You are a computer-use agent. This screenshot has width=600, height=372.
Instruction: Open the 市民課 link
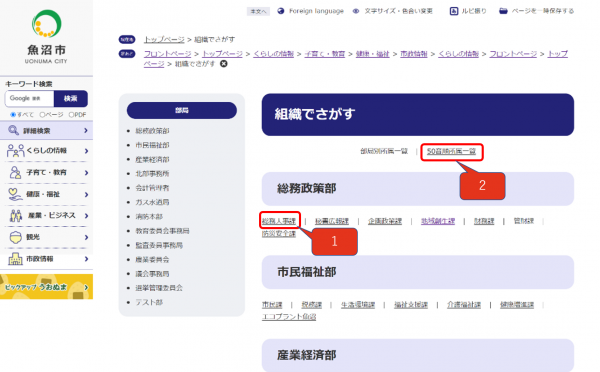[x=272, y=305]
